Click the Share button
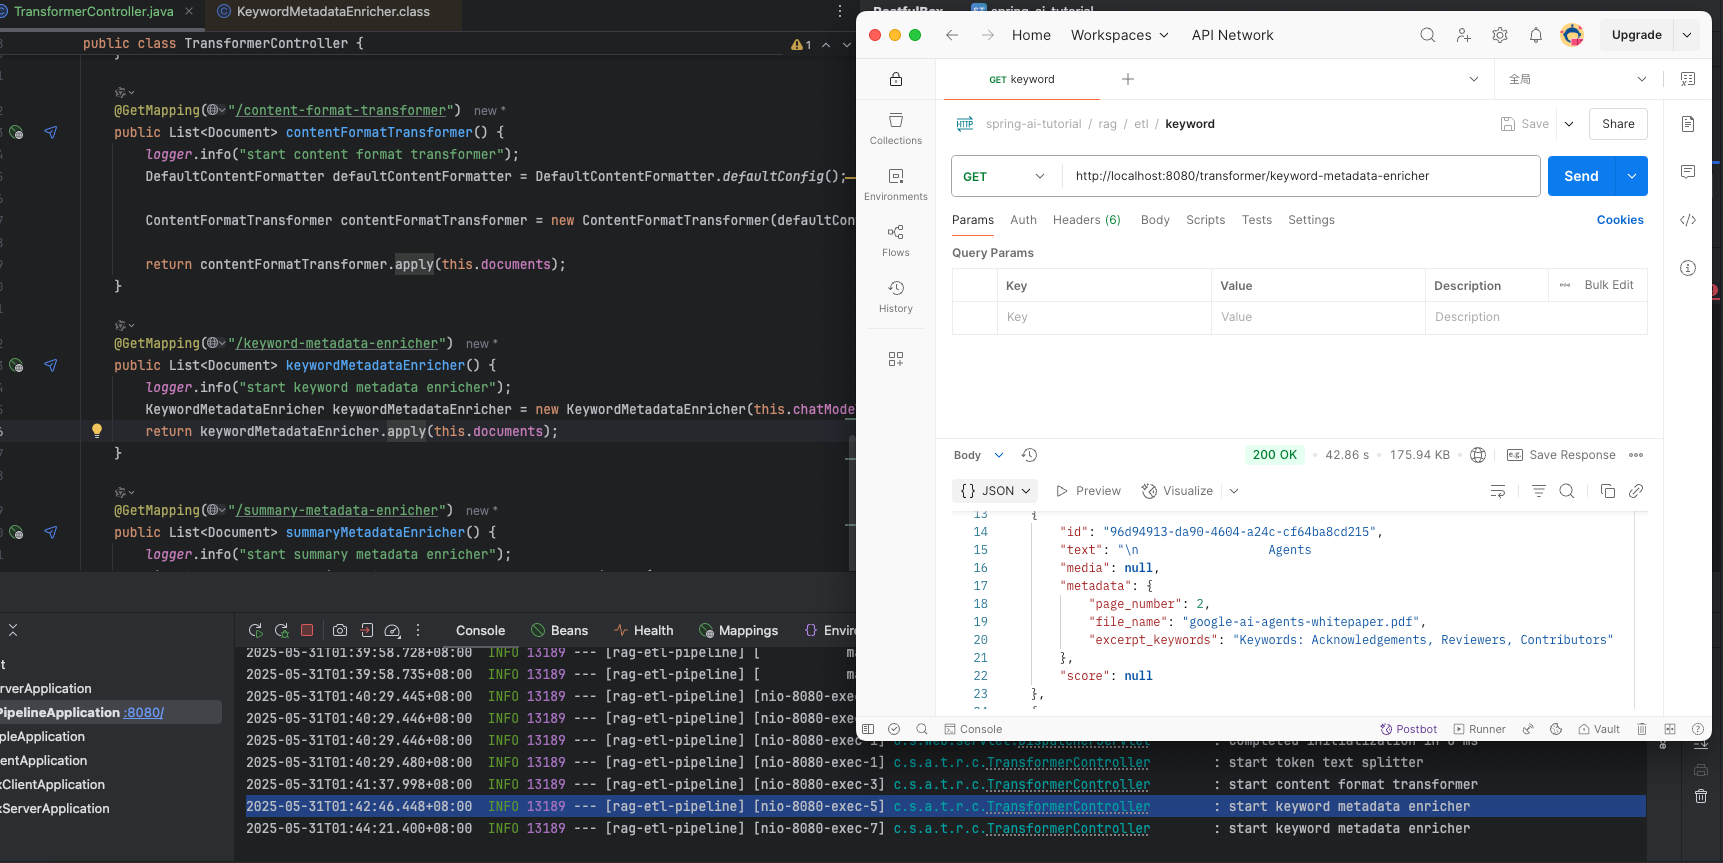 [1618, 124]
